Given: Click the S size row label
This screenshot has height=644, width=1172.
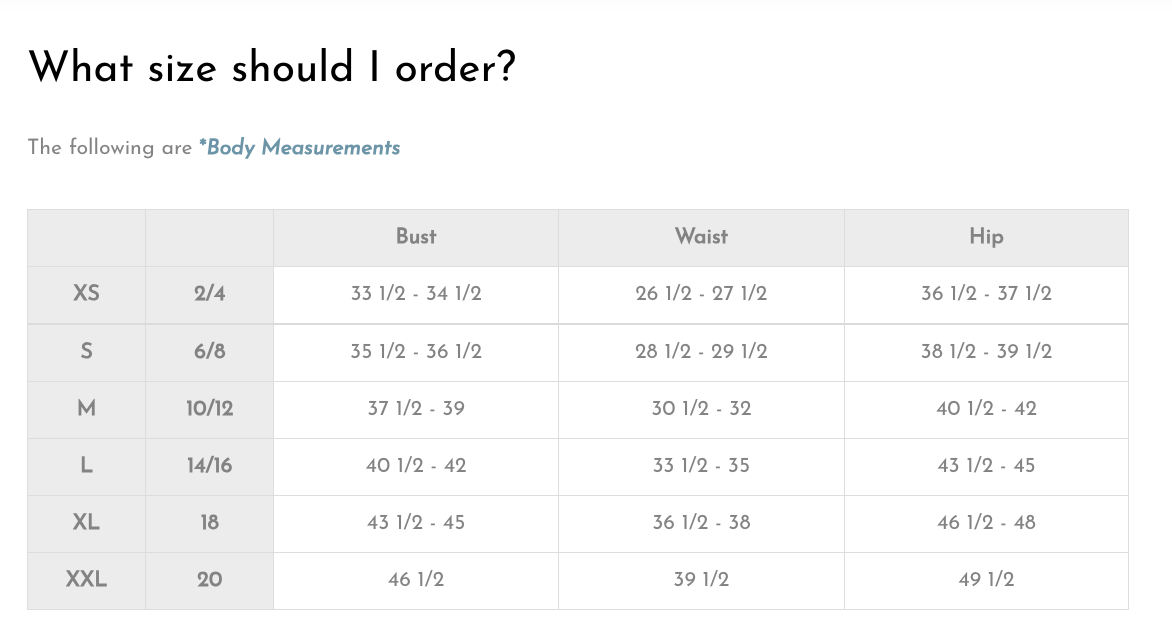Looking at the screenshot, I should pyautogui.click(x=86, y=351).
